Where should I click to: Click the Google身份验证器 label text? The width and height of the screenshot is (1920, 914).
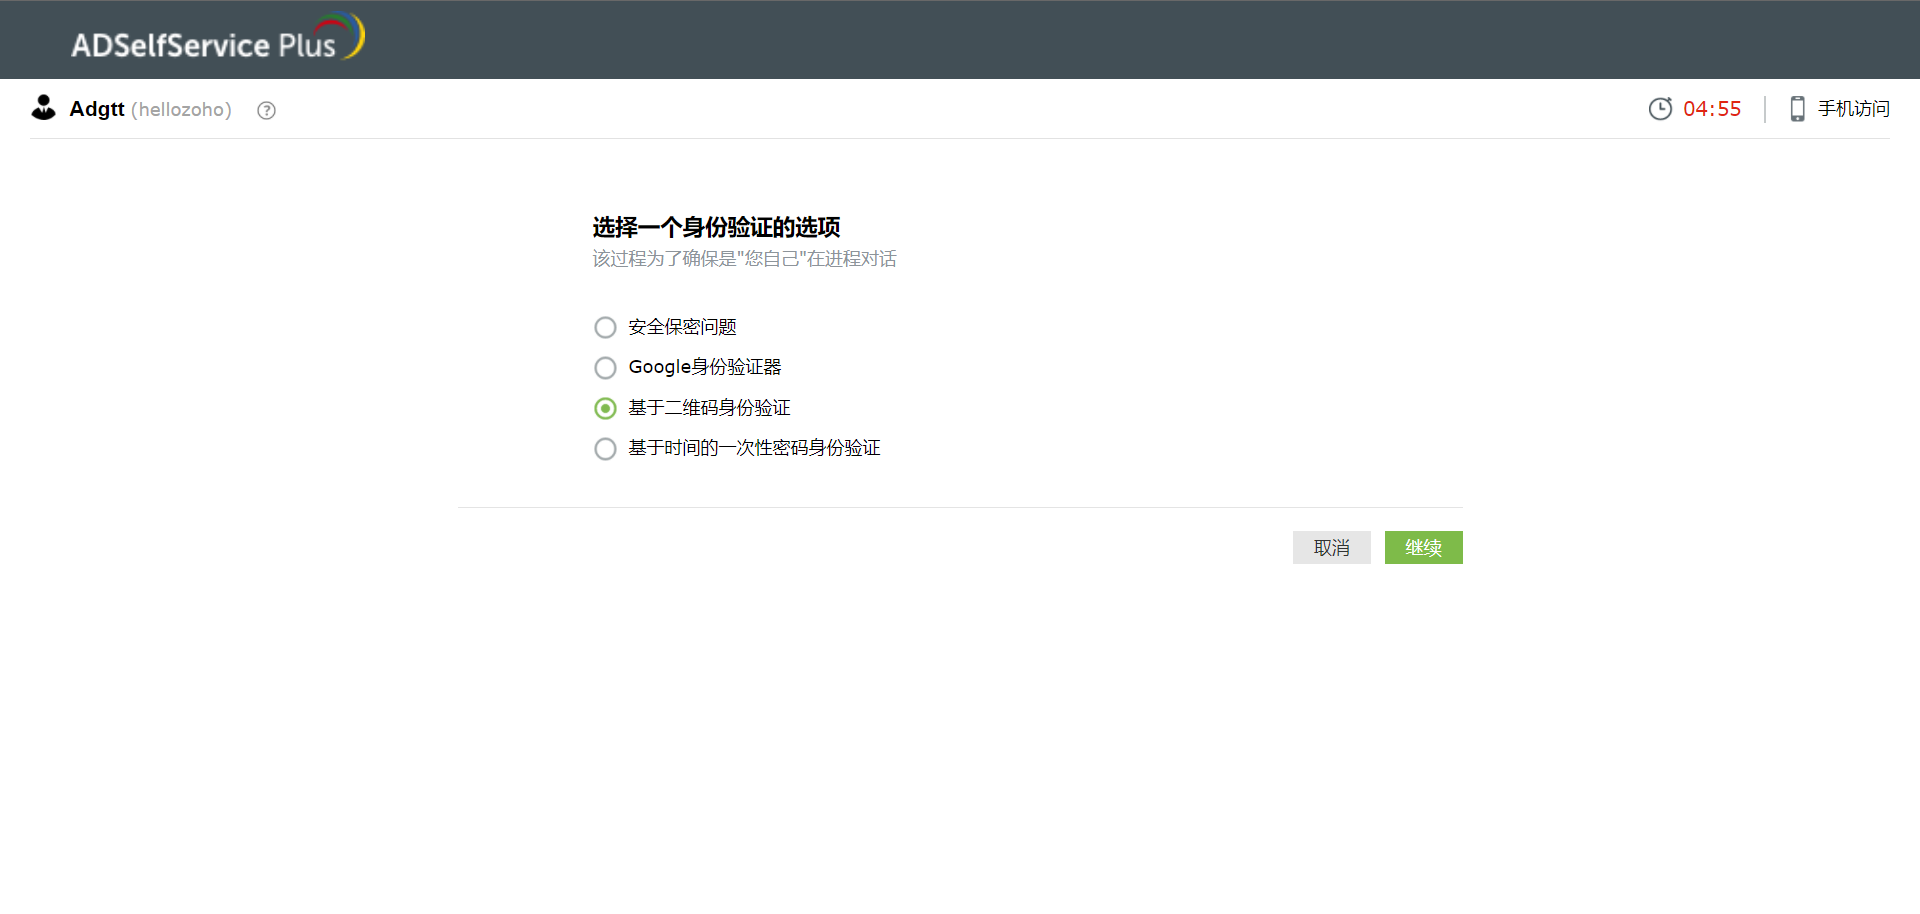(x=704, y=367)
